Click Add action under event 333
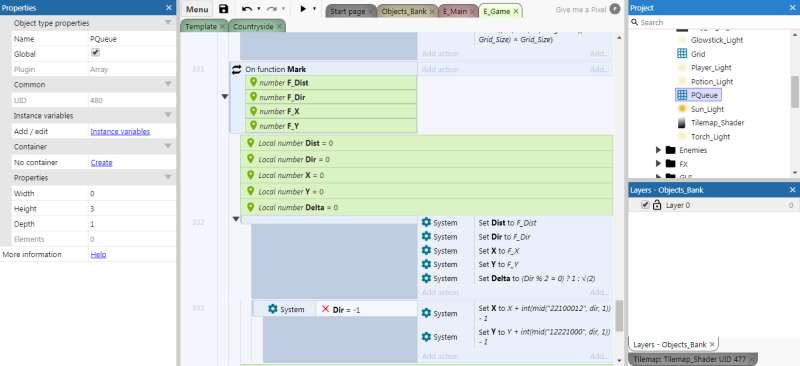 pyautogui.click(x=440, y=356)
